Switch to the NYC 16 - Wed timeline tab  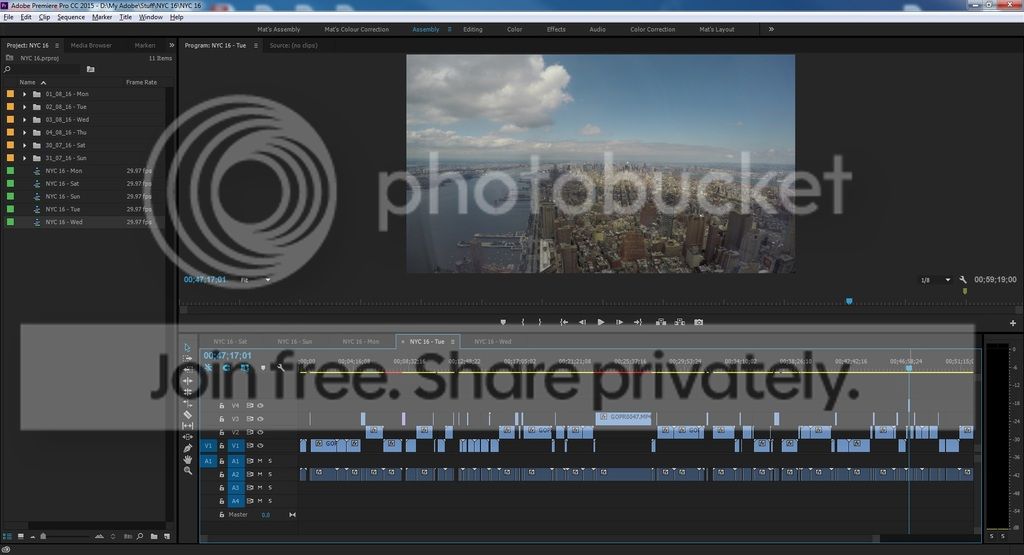(491, 341)
